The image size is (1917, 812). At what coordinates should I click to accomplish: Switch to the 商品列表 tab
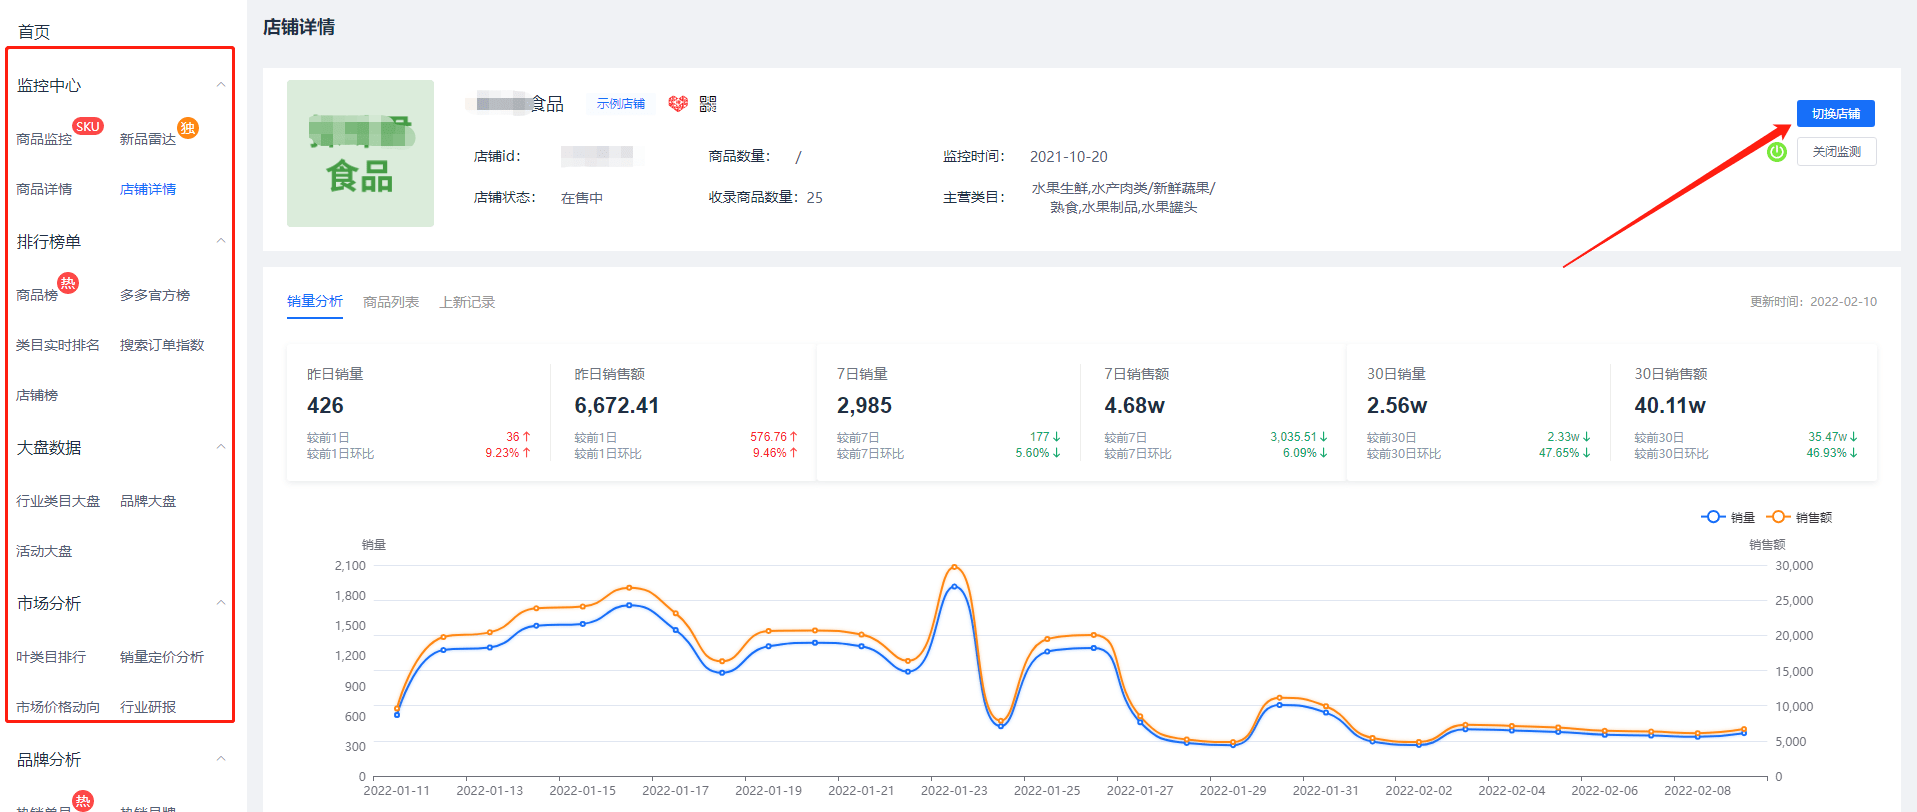tap(391, 302)
